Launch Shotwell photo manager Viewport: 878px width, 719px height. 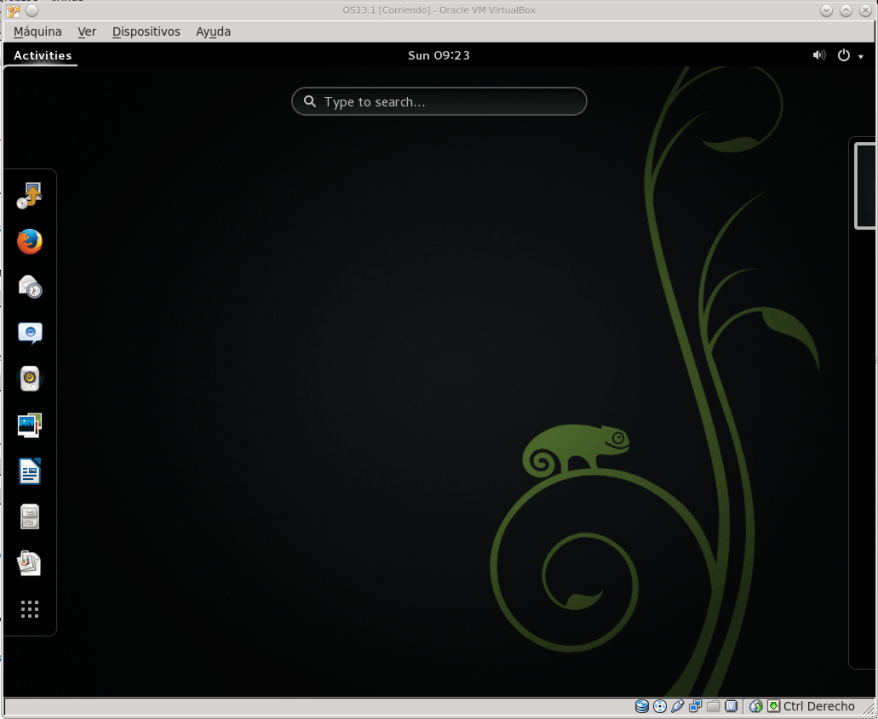coord(30,425)
